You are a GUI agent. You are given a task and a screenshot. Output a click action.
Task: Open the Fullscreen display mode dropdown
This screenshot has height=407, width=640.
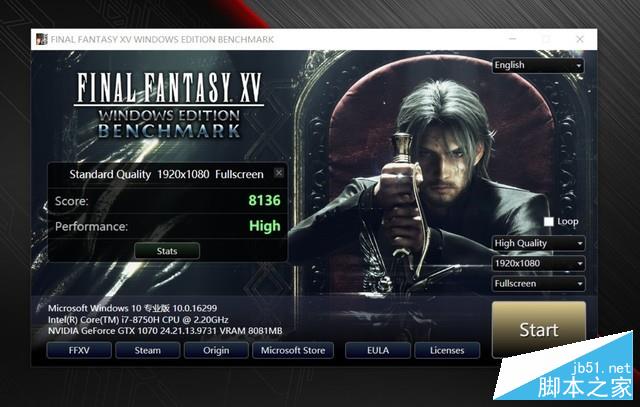tap(539, 284)
